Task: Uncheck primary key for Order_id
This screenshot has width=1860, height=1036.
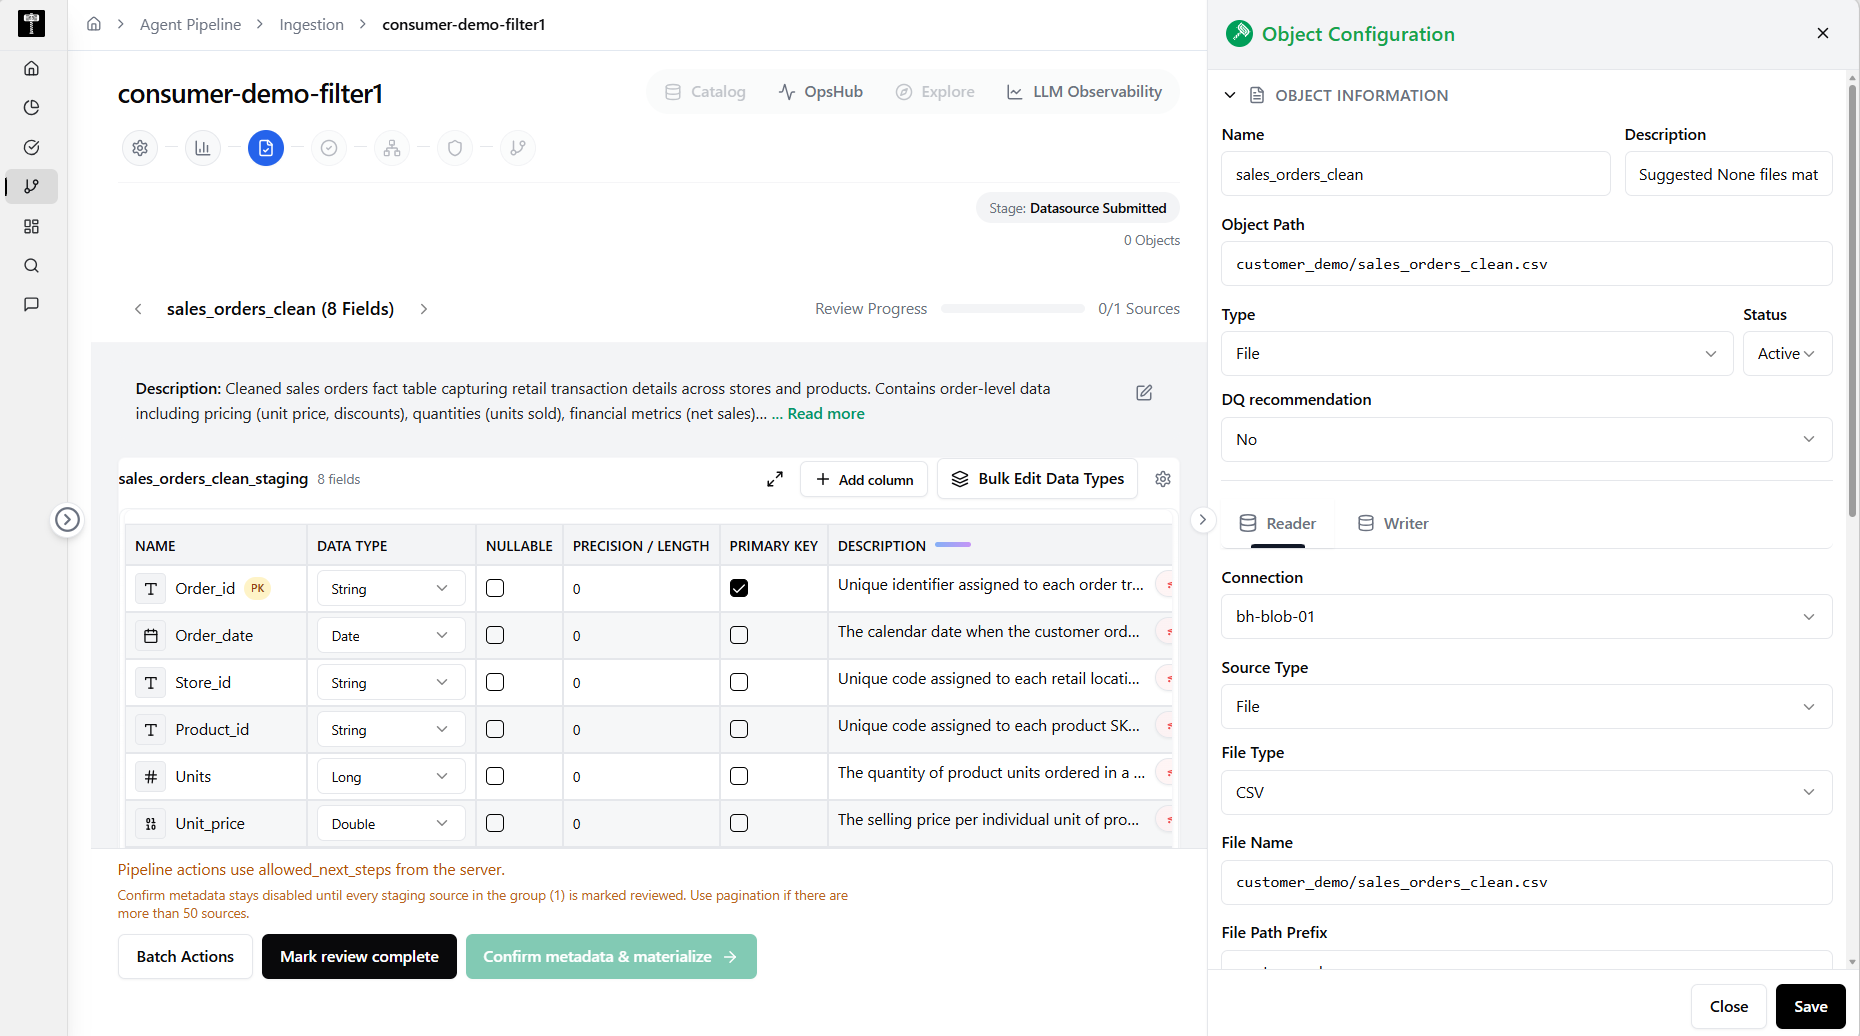Action: [x=739, y=588]
